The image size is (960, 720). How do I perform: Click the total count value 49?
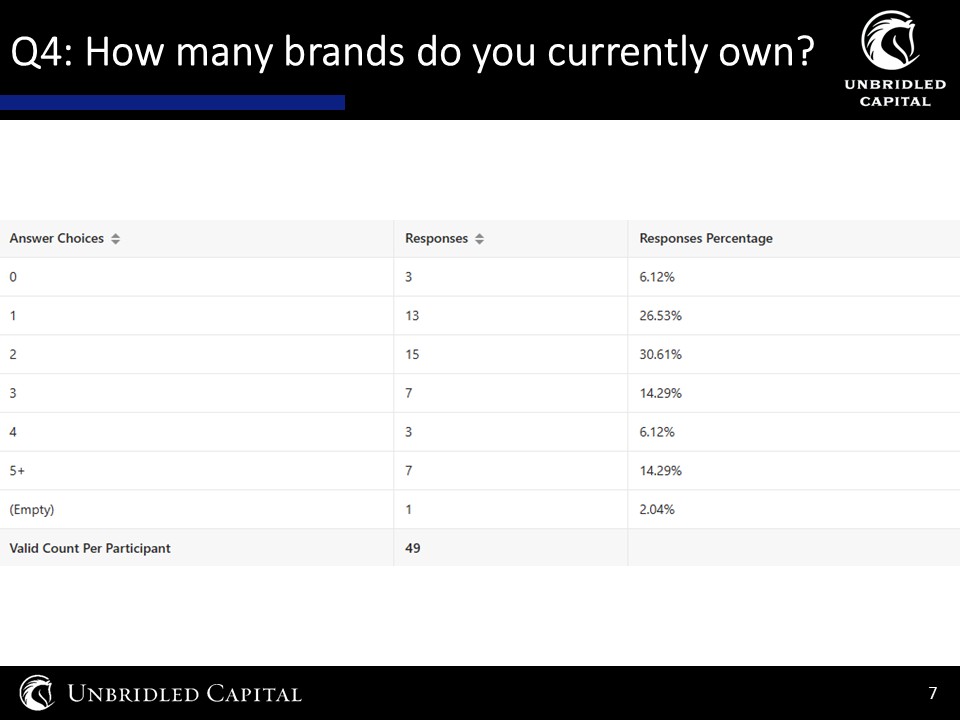[413, 548]
